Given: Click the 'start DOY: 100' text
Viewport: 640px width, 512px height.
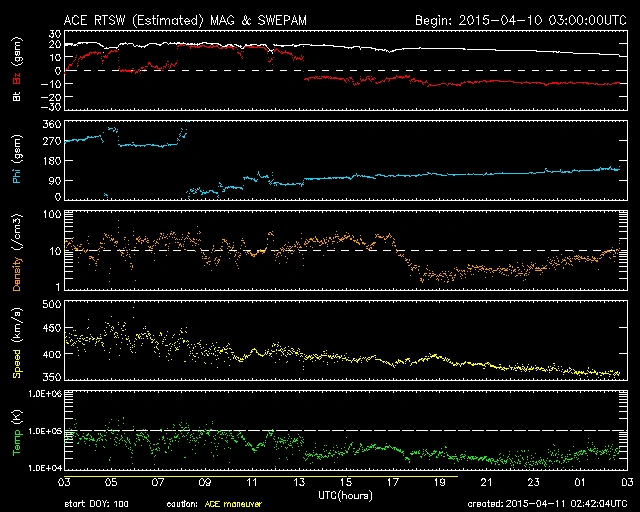Looking at the screenshot, I should click(x=96, y=504).
